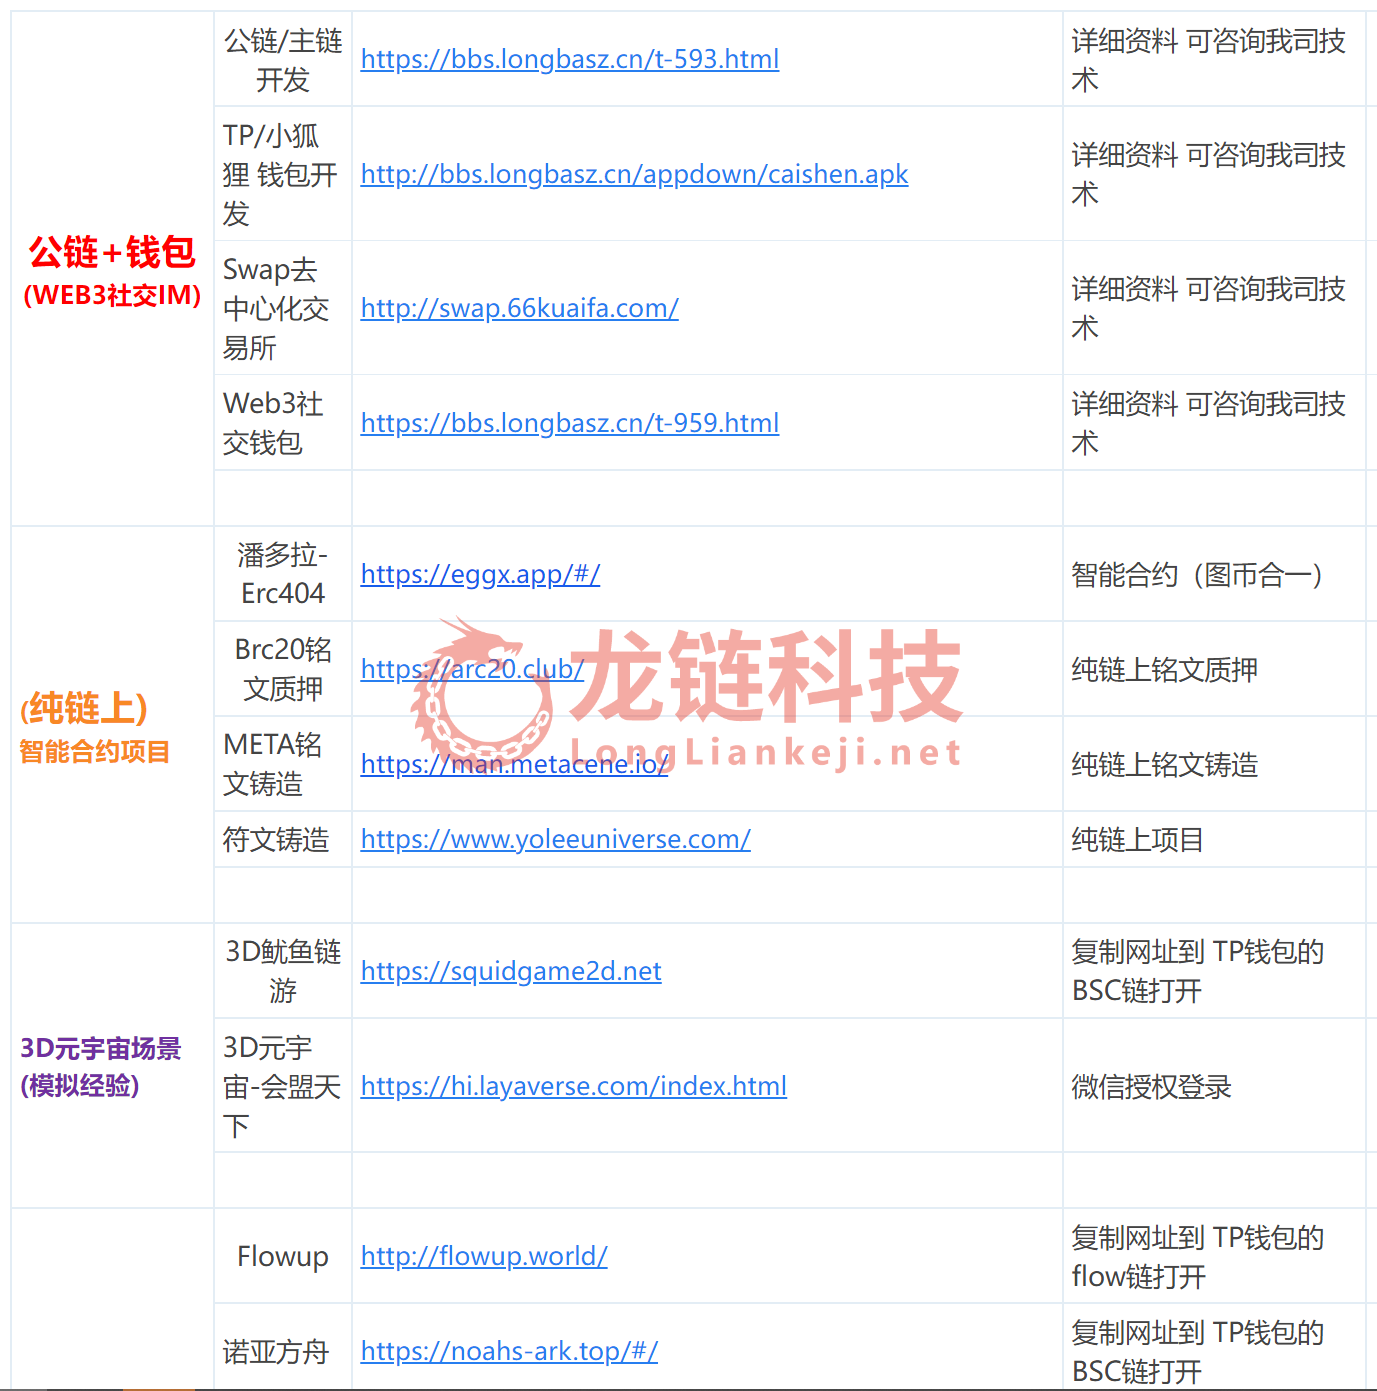Open the bbs.longbasz.cn/t-959.html link
1377x1391 pixels.
[x=570, y=423]
